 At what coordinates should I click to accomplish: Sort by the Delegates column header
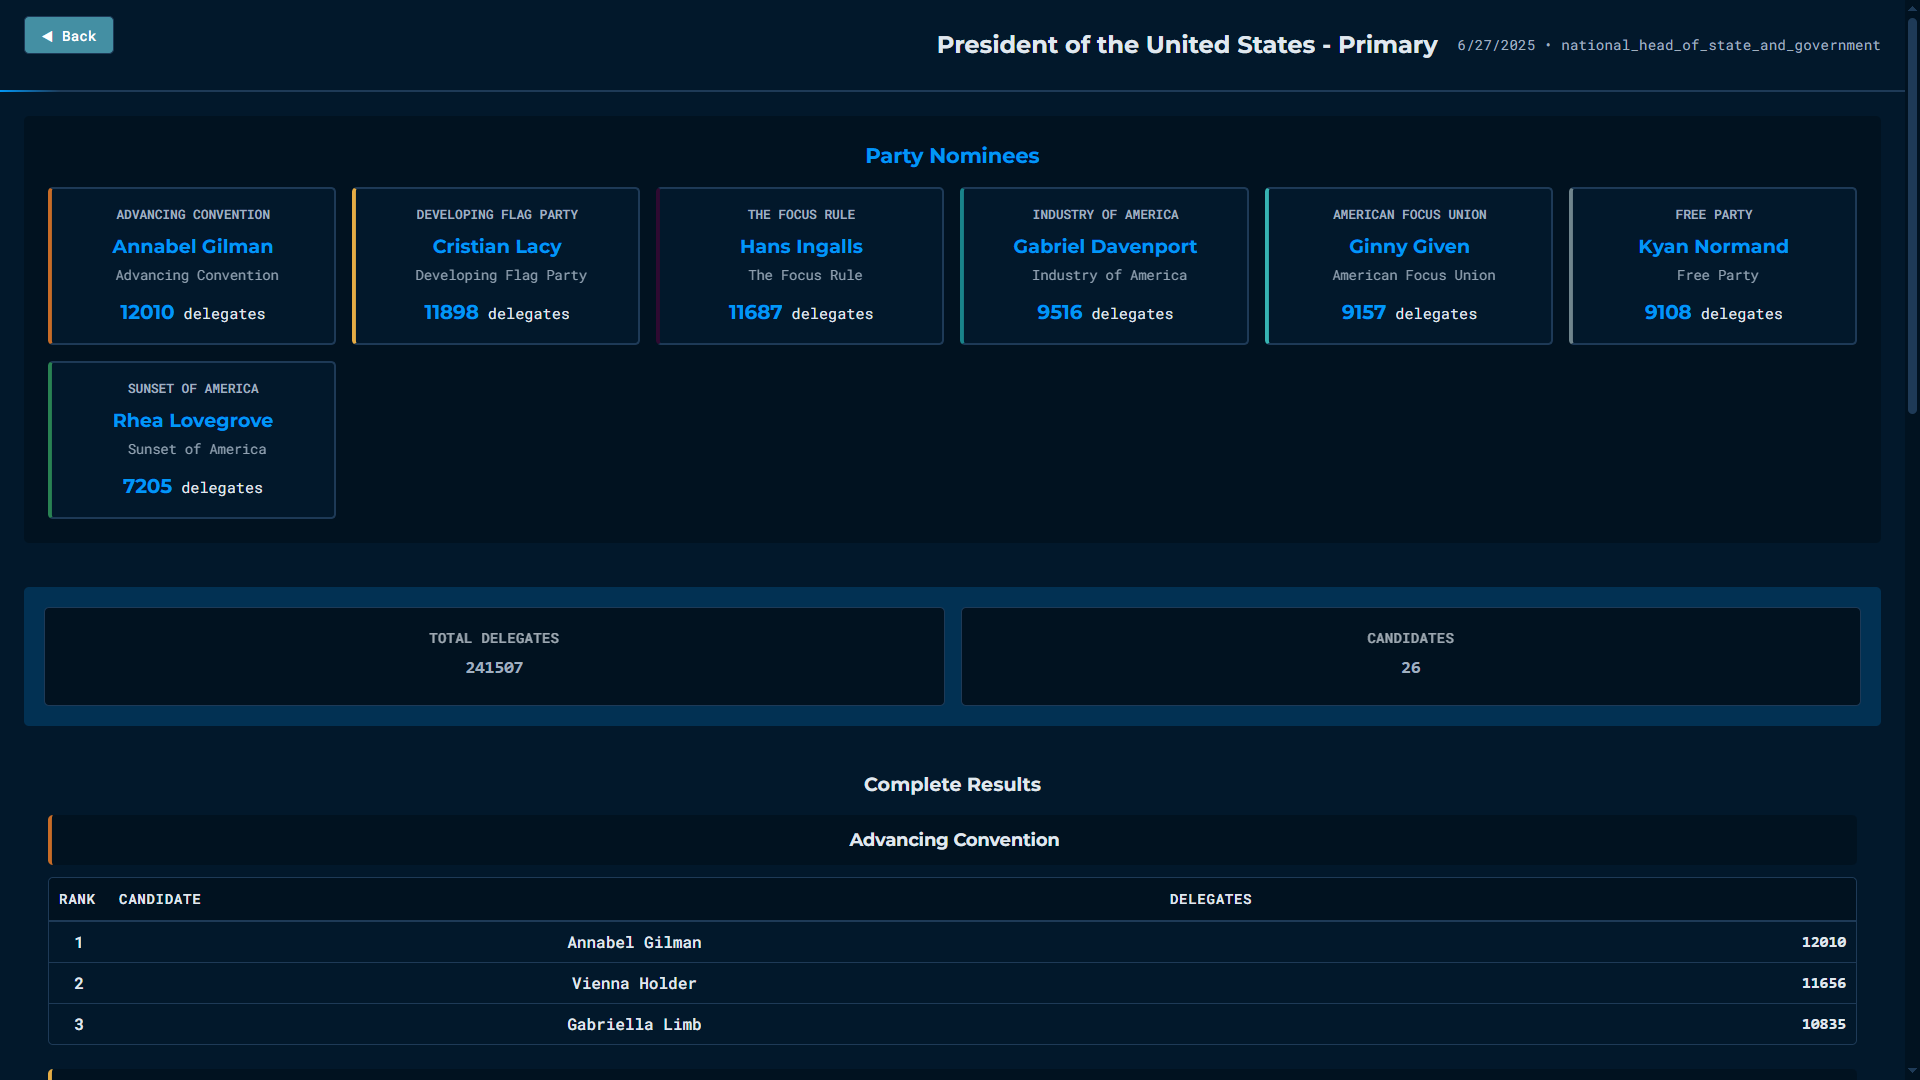coord(1210,899)
